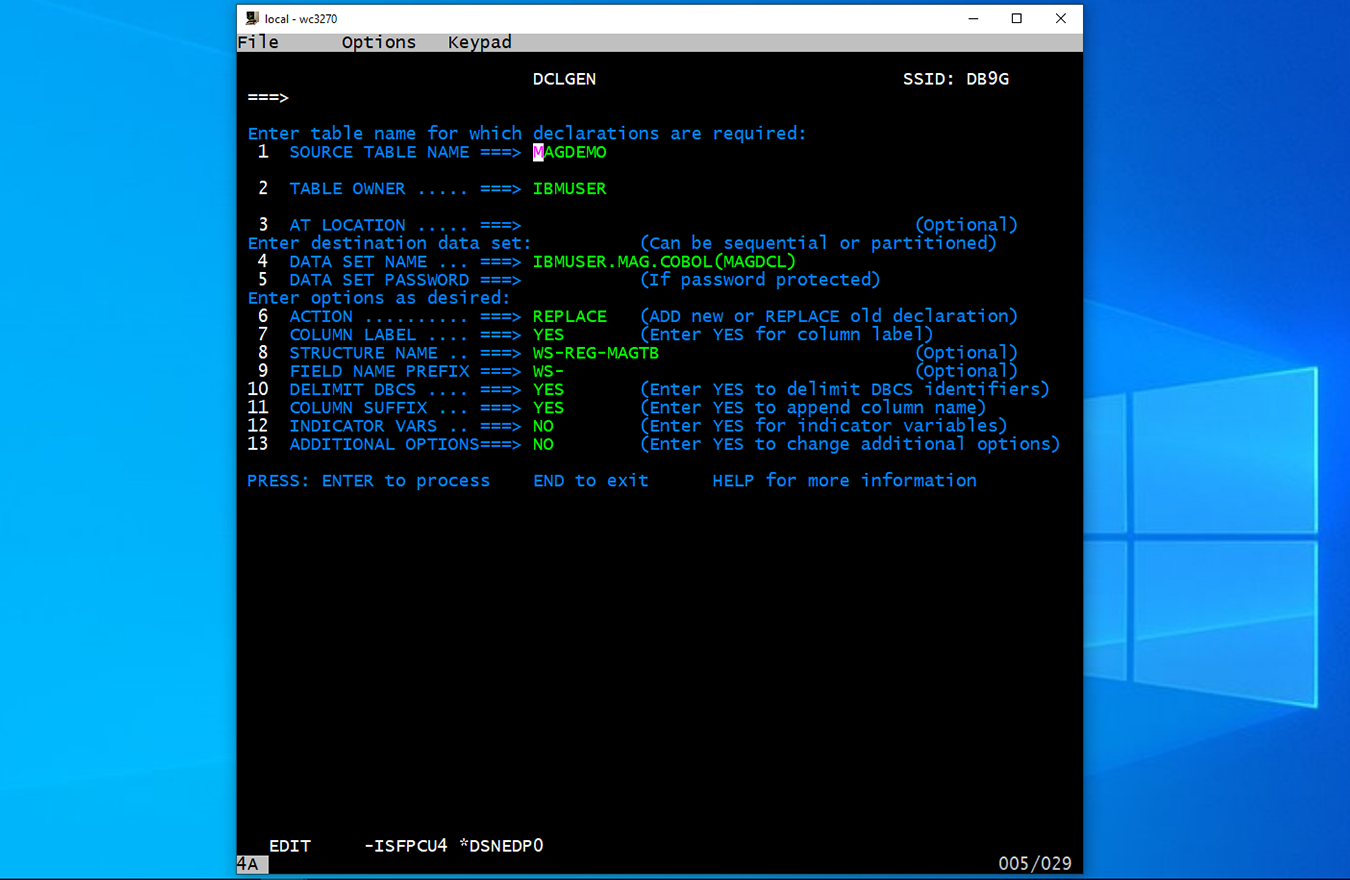Select the DATA SET NAME field IBMUSER.MAG.COBOL(MAGDCL)

(x=664, y=262)
